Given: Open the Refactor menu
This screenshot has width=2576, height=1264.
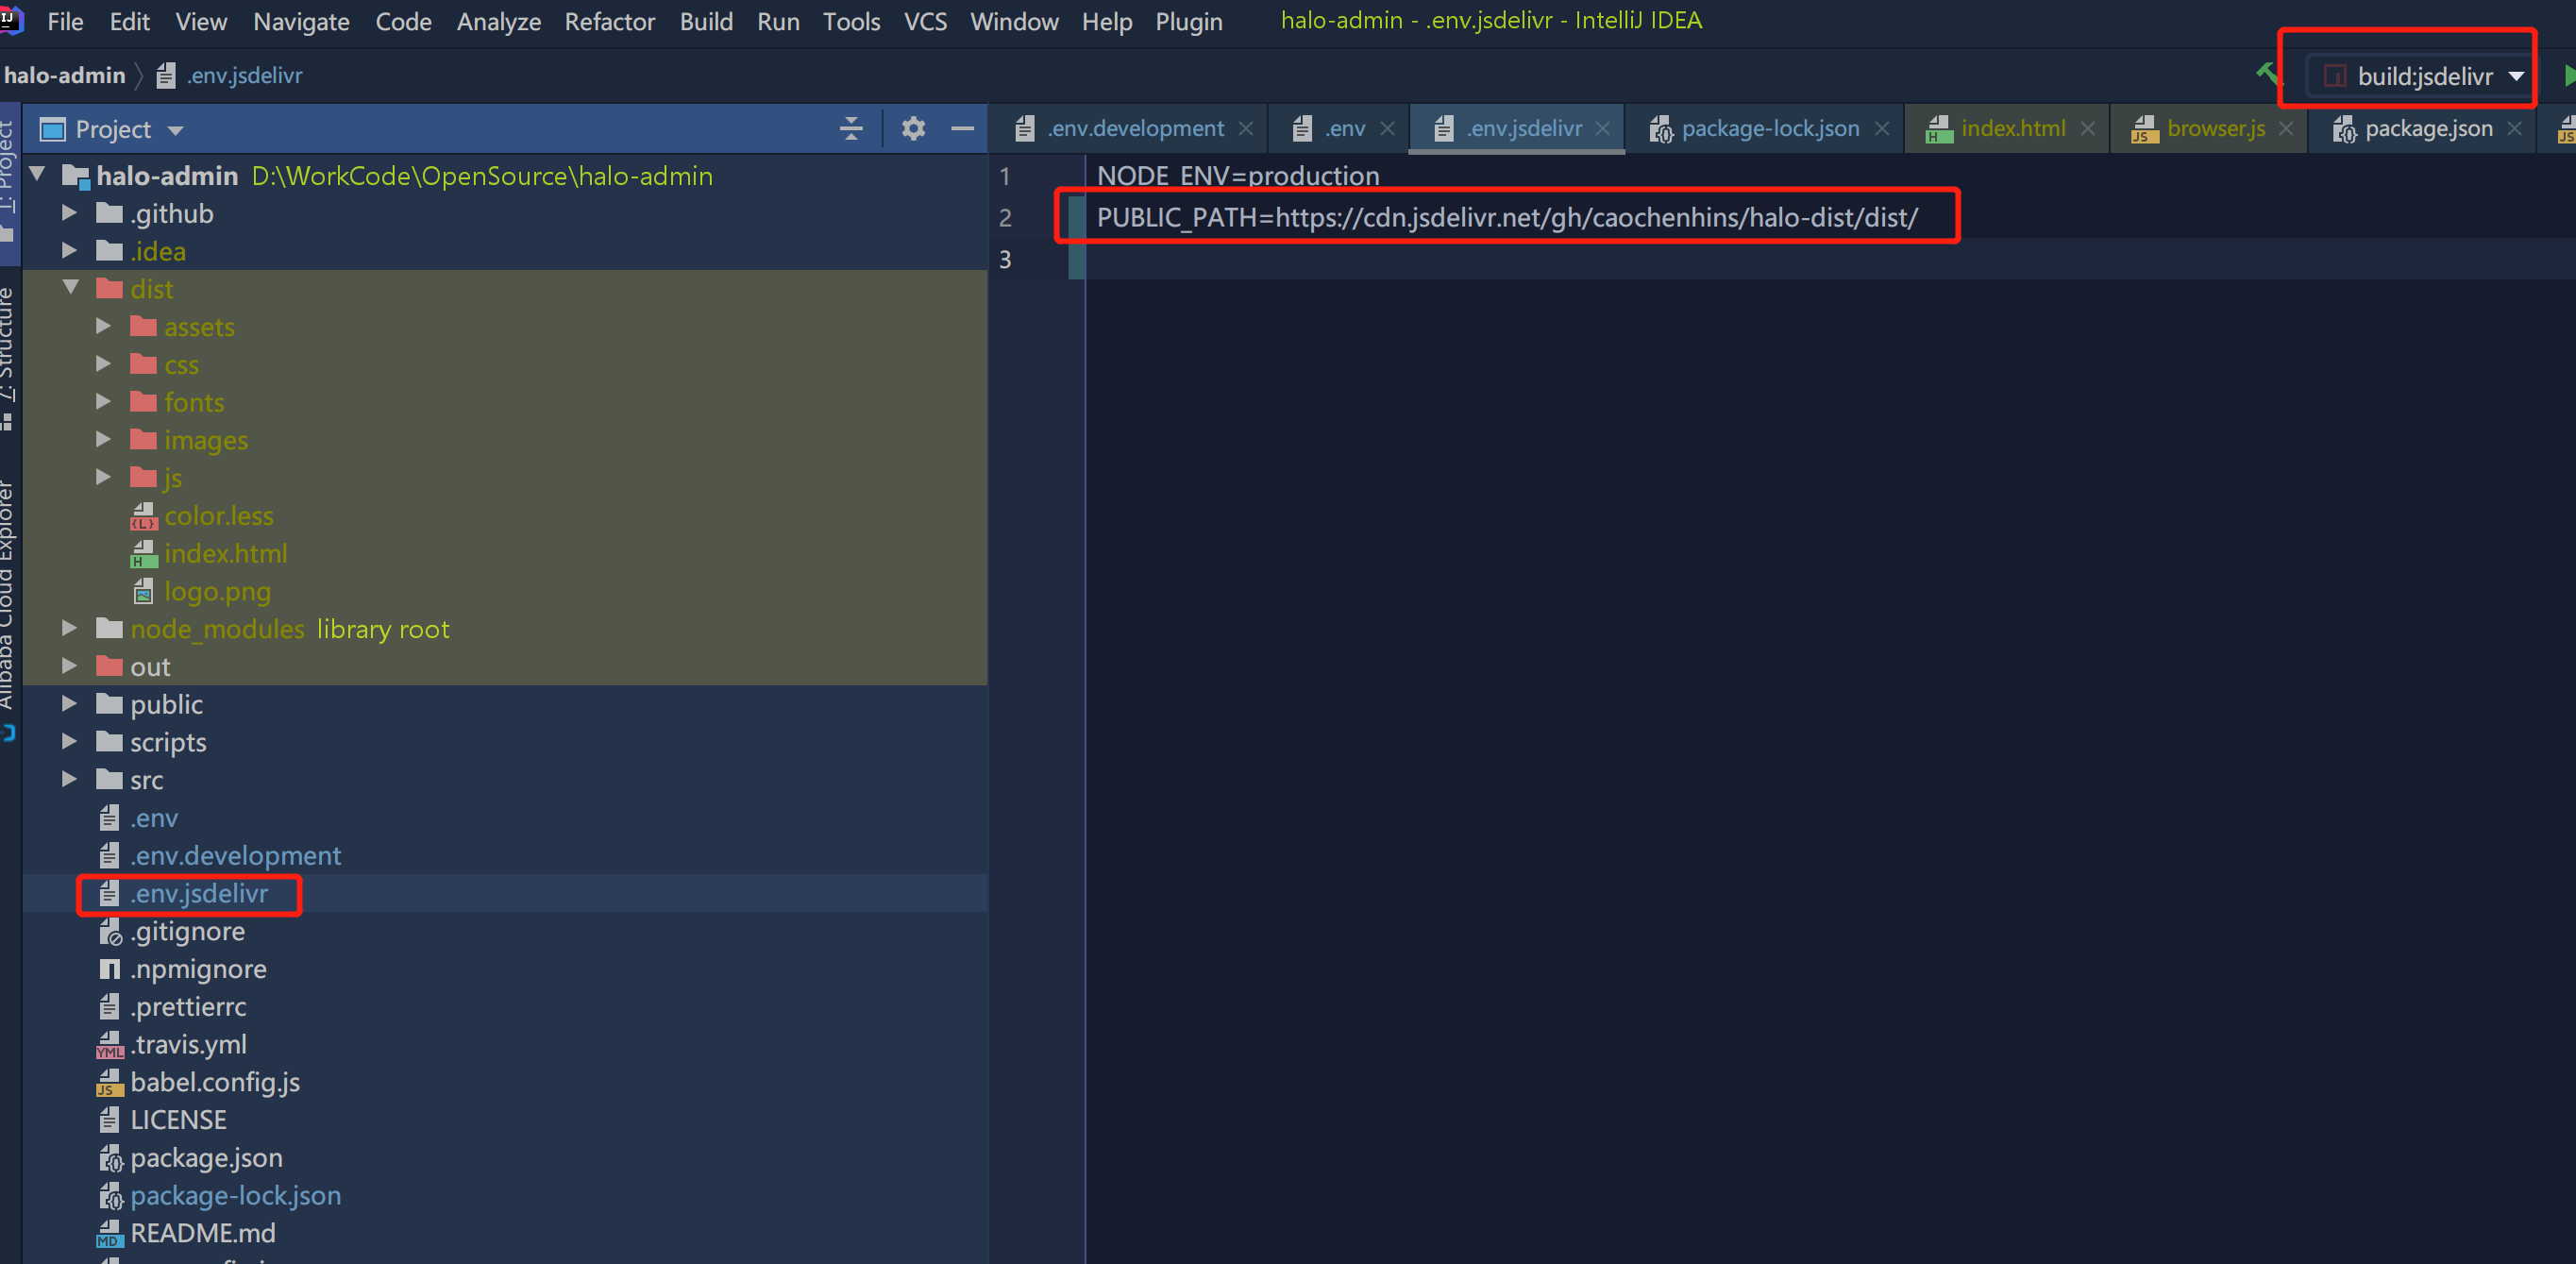Looking at the screenshot, I should click(609, 21).
